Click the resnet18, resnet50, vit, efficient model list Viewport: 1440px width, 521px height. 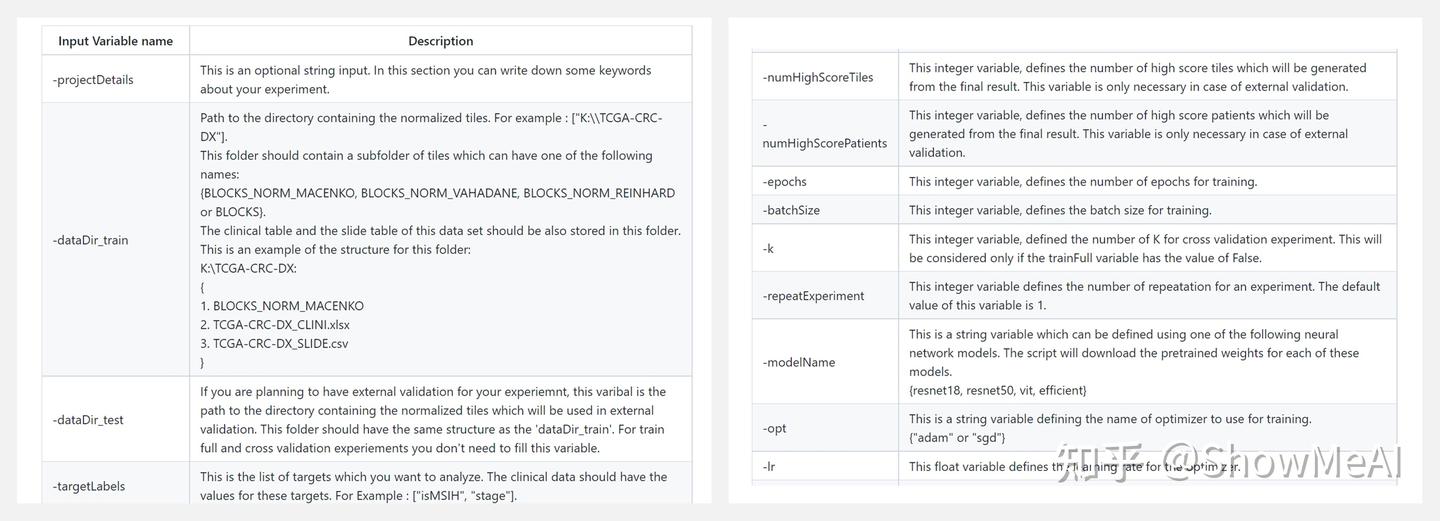click(997, 391)
